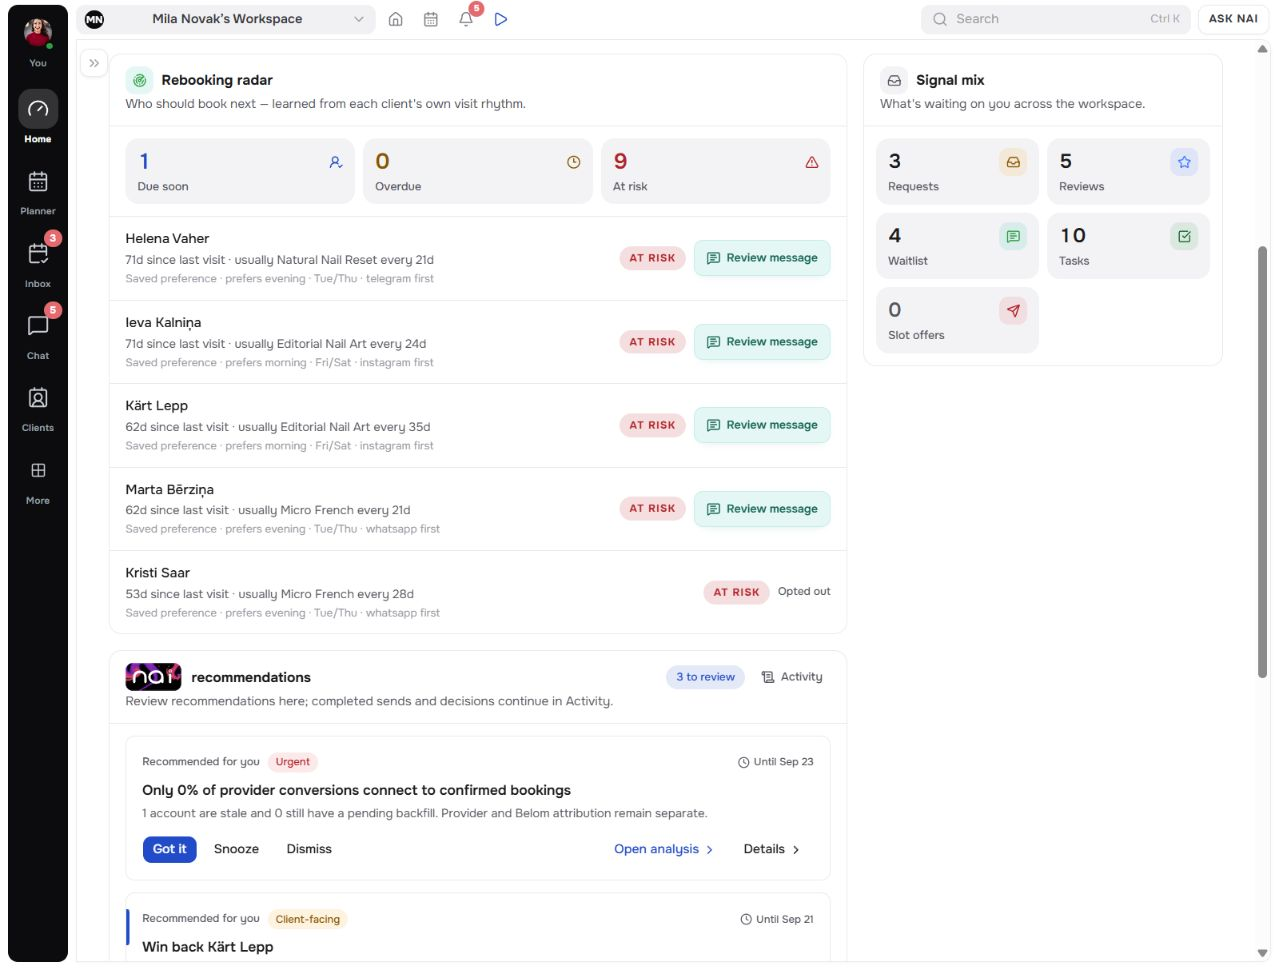
Task: Click the play icon in top bar
Action: point(501,19)
